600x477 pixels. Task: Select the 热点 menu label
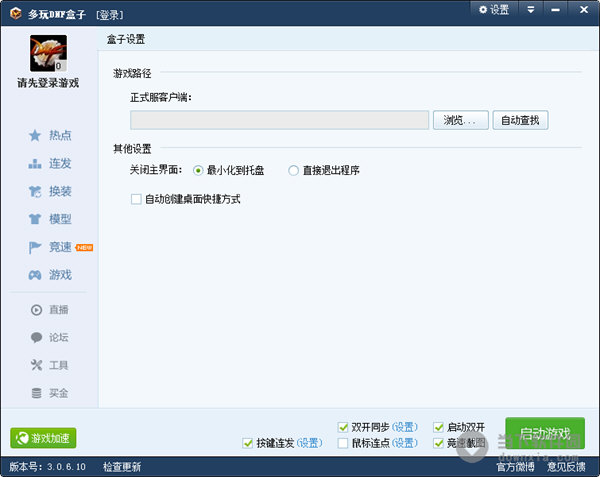60,135
